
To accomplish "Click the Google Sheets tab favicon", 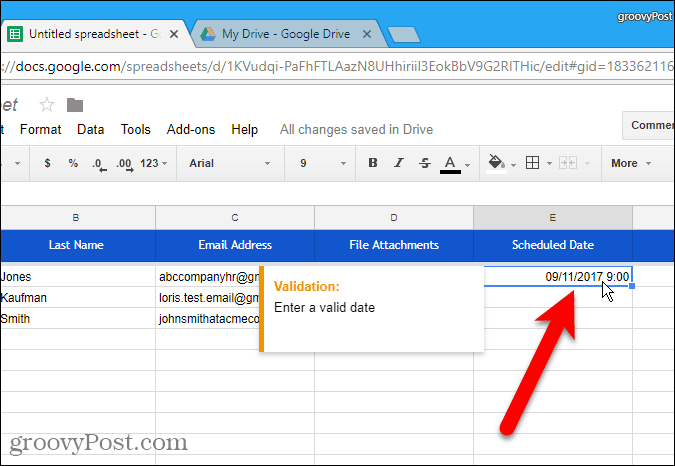I will (x=15, y=34).
